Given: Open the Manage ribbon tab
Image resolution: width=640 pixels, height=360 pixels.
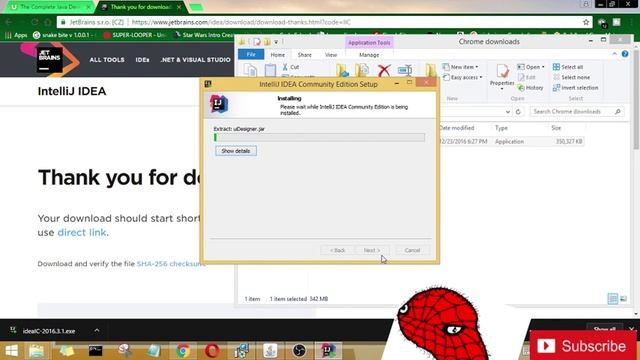Looking at the screenshot, I should pyautogui.click(x=369, y=55).
